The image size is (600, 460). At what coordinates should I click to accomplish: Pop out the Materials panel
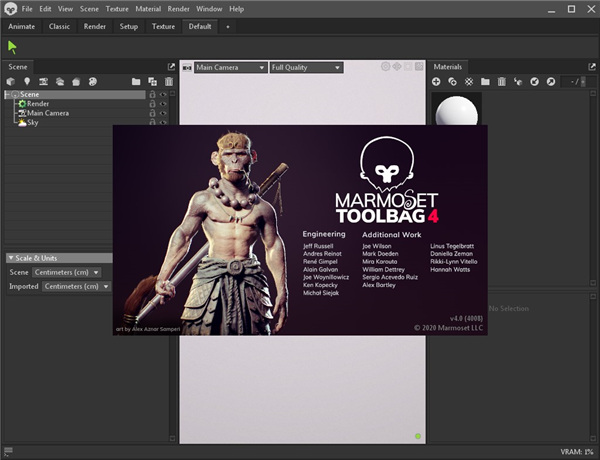point(591,67)
